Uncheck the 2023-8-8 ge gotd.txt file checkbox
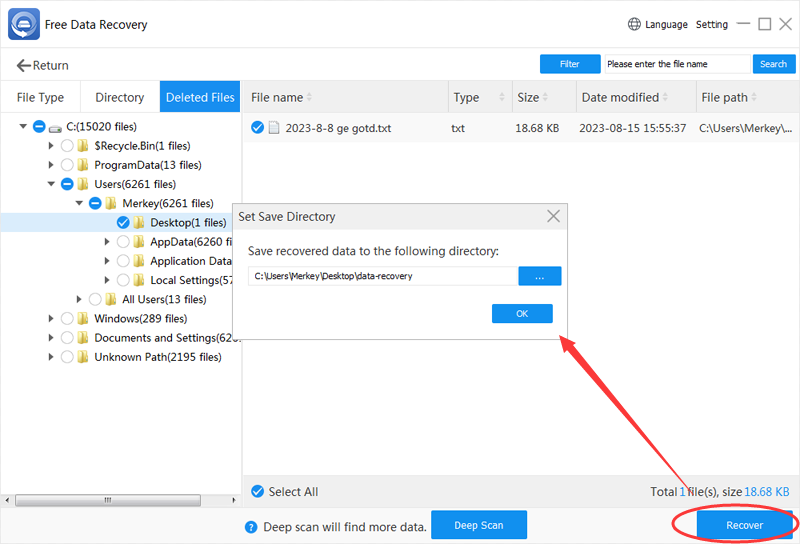Viewport: 800px width, 544px height. tap(258, 128)
